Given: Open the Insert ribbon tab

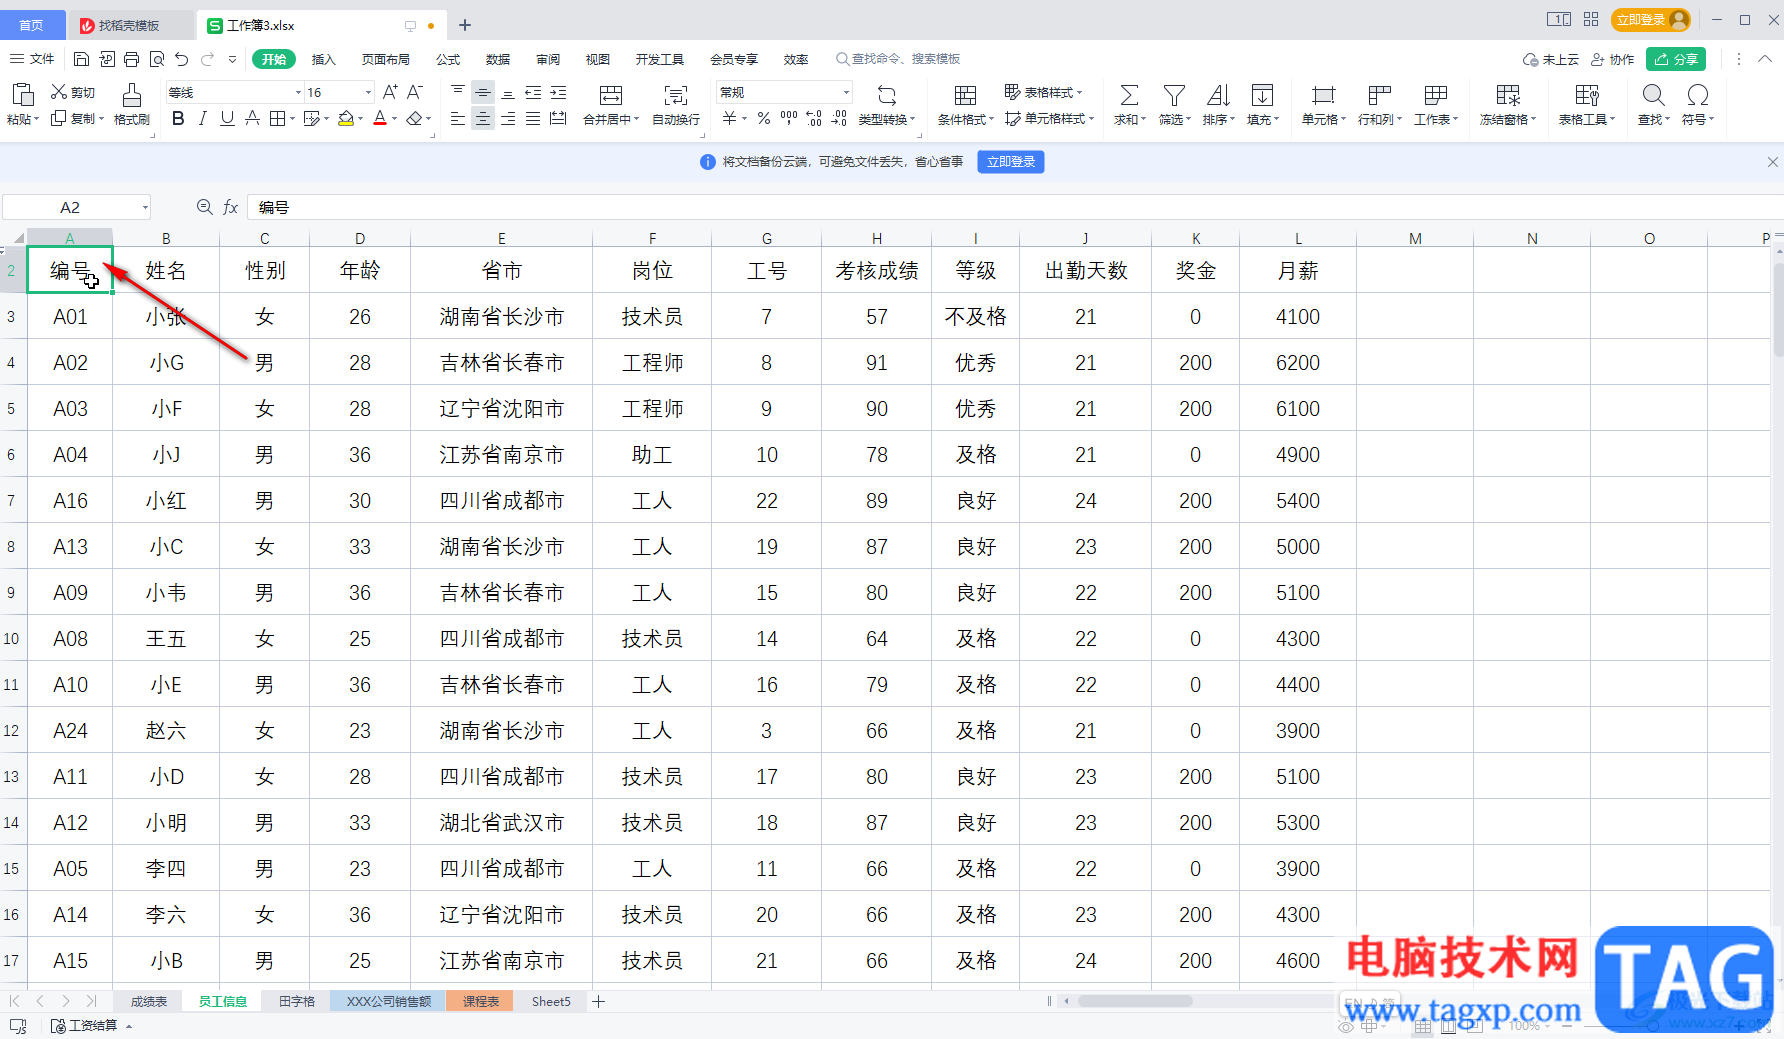Looking at the screenshot, I should click(x=323, y=59).
